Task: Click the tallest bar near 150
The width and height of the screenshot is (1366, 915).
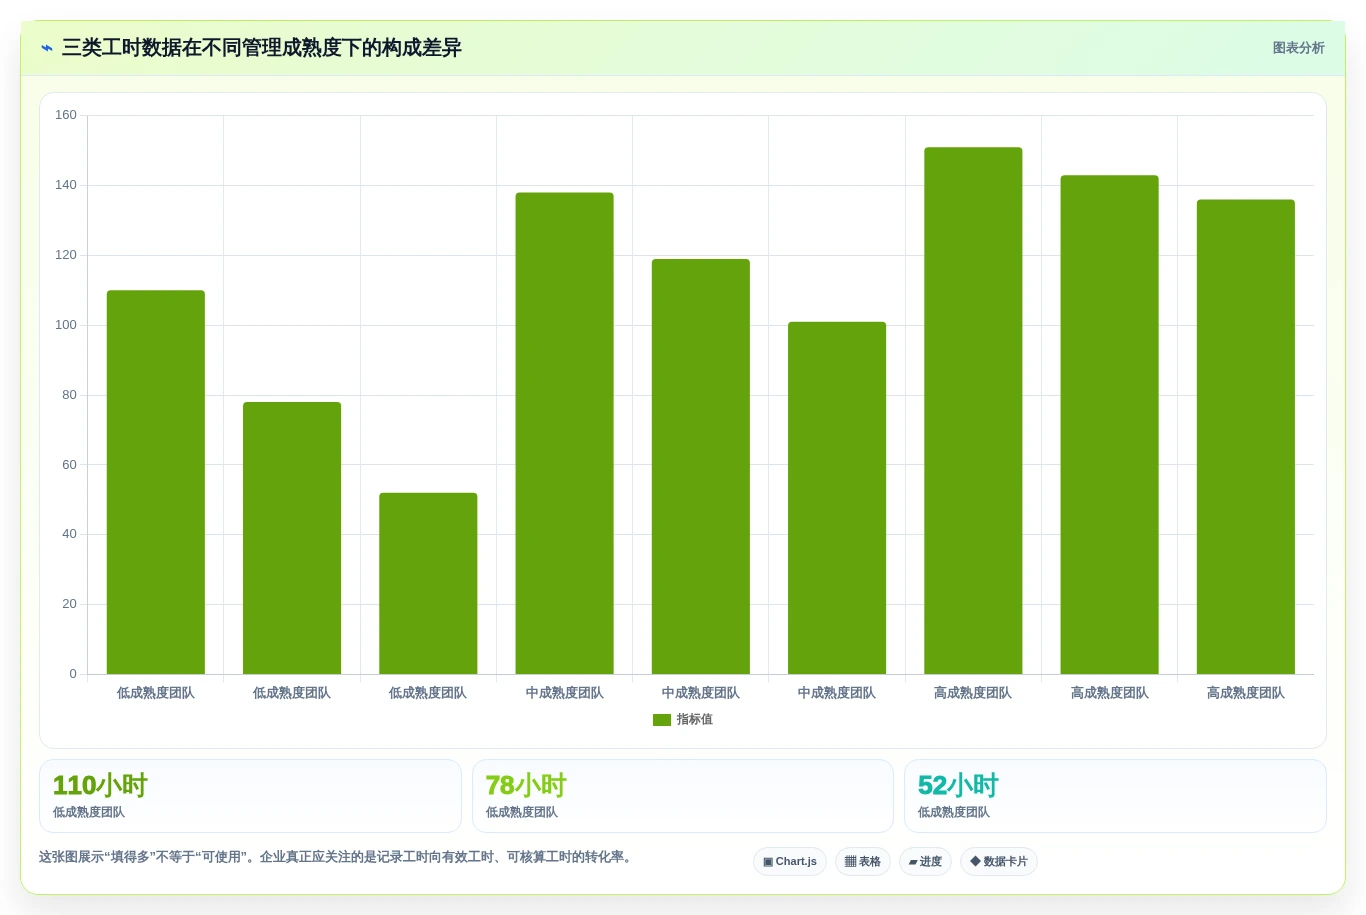Action: pos(973,411)
